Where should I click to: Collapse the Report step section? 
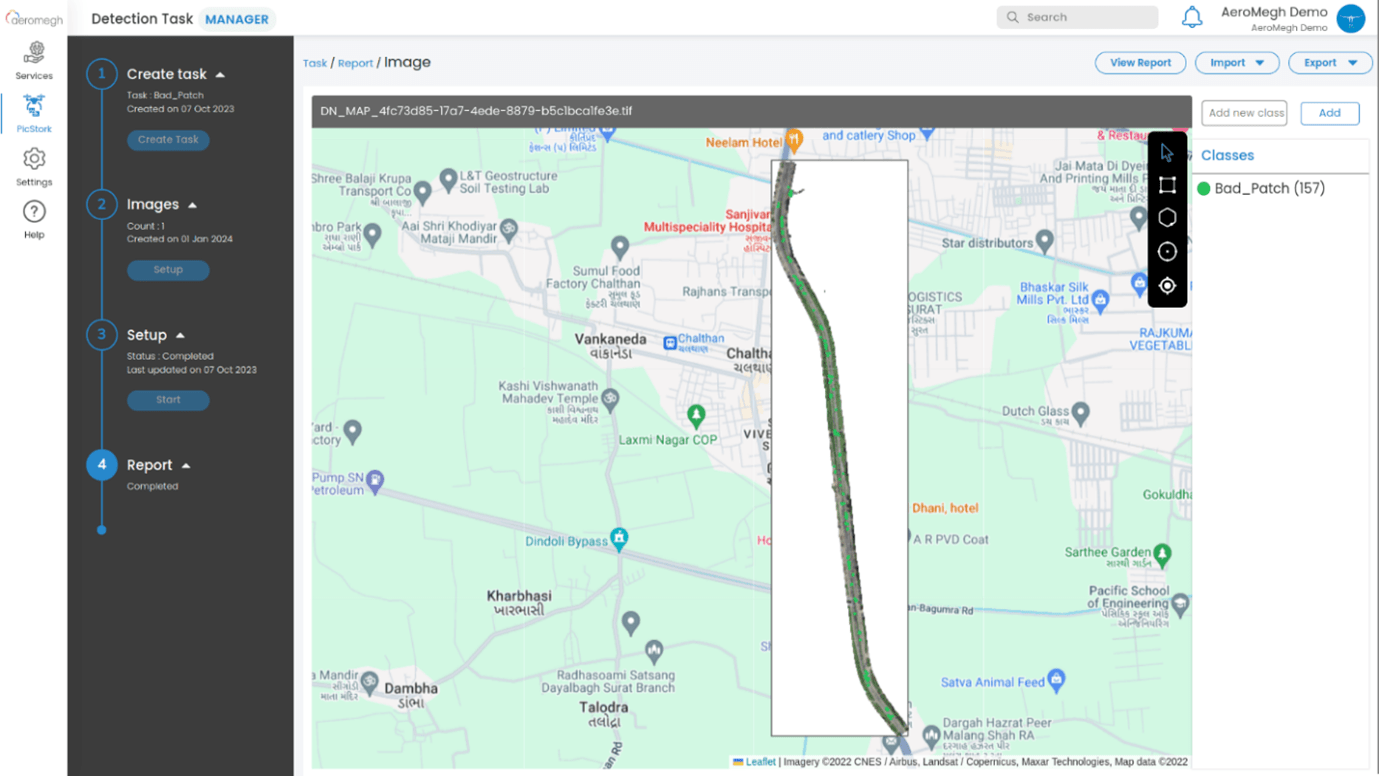[x=186, y=466]
